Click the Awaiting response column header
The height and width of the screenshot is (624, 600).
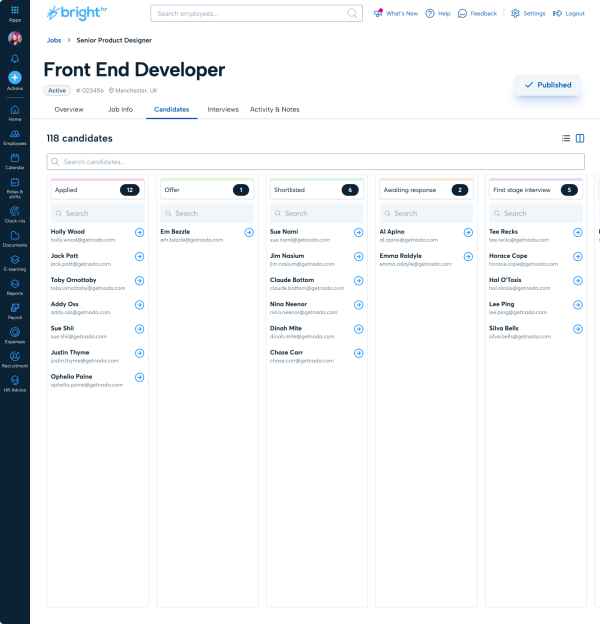[426, 189]
